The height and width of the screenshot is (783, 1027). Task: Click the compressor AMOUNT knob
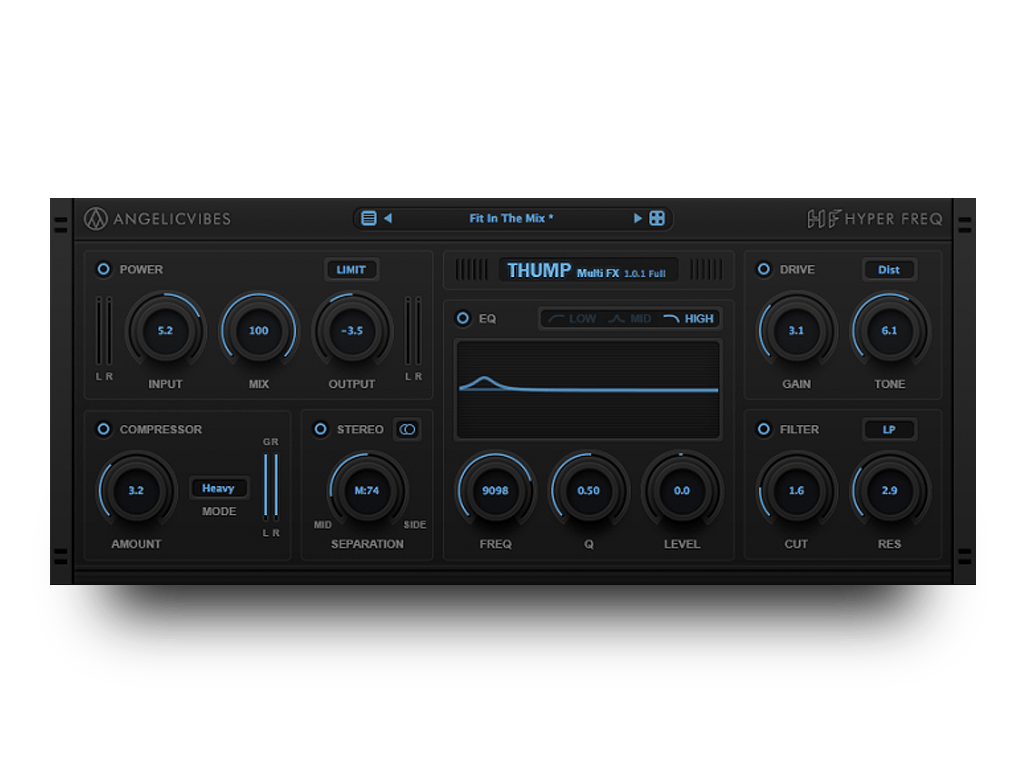point(136,490)
